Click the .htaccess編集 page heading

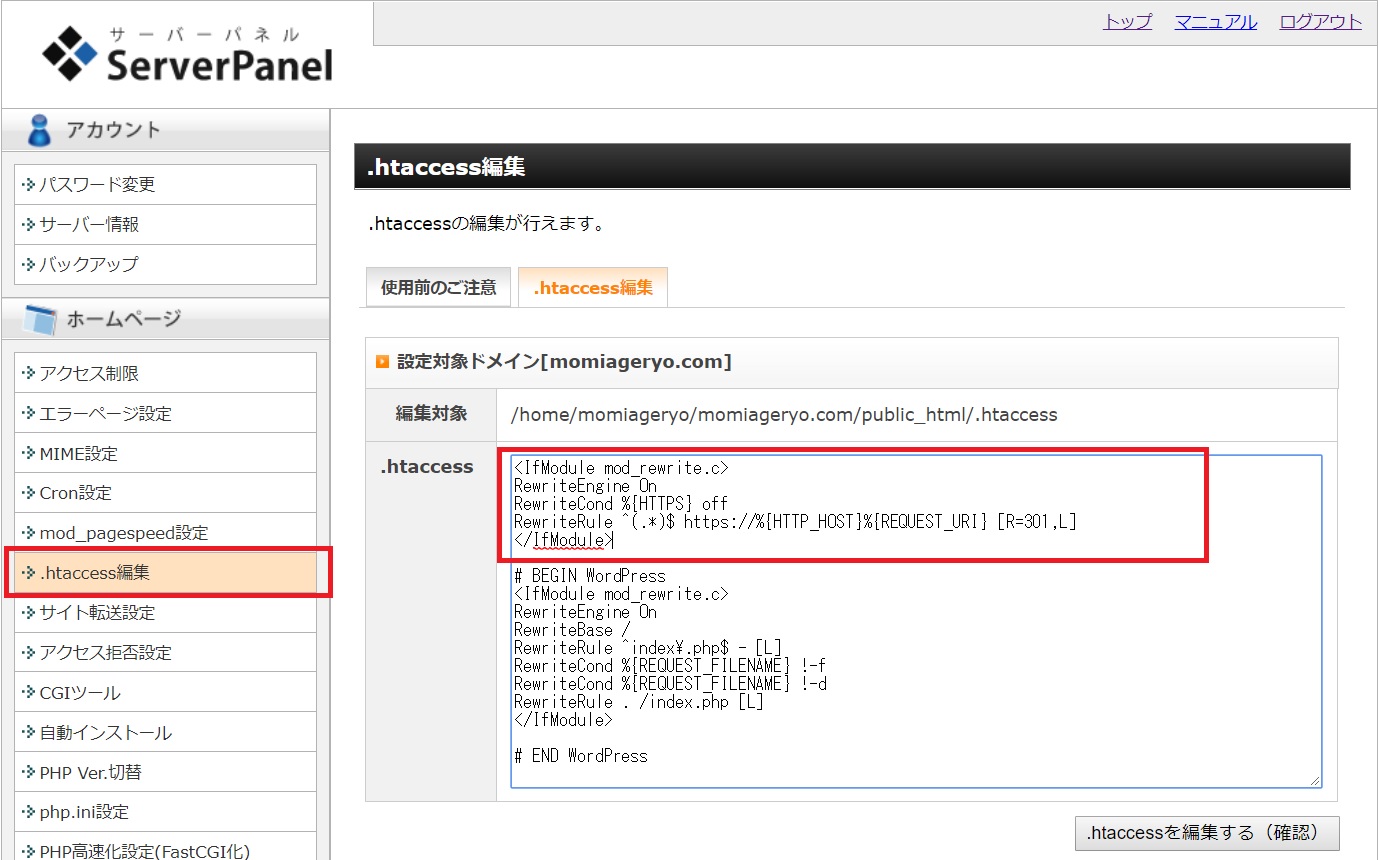click(446, 167)
